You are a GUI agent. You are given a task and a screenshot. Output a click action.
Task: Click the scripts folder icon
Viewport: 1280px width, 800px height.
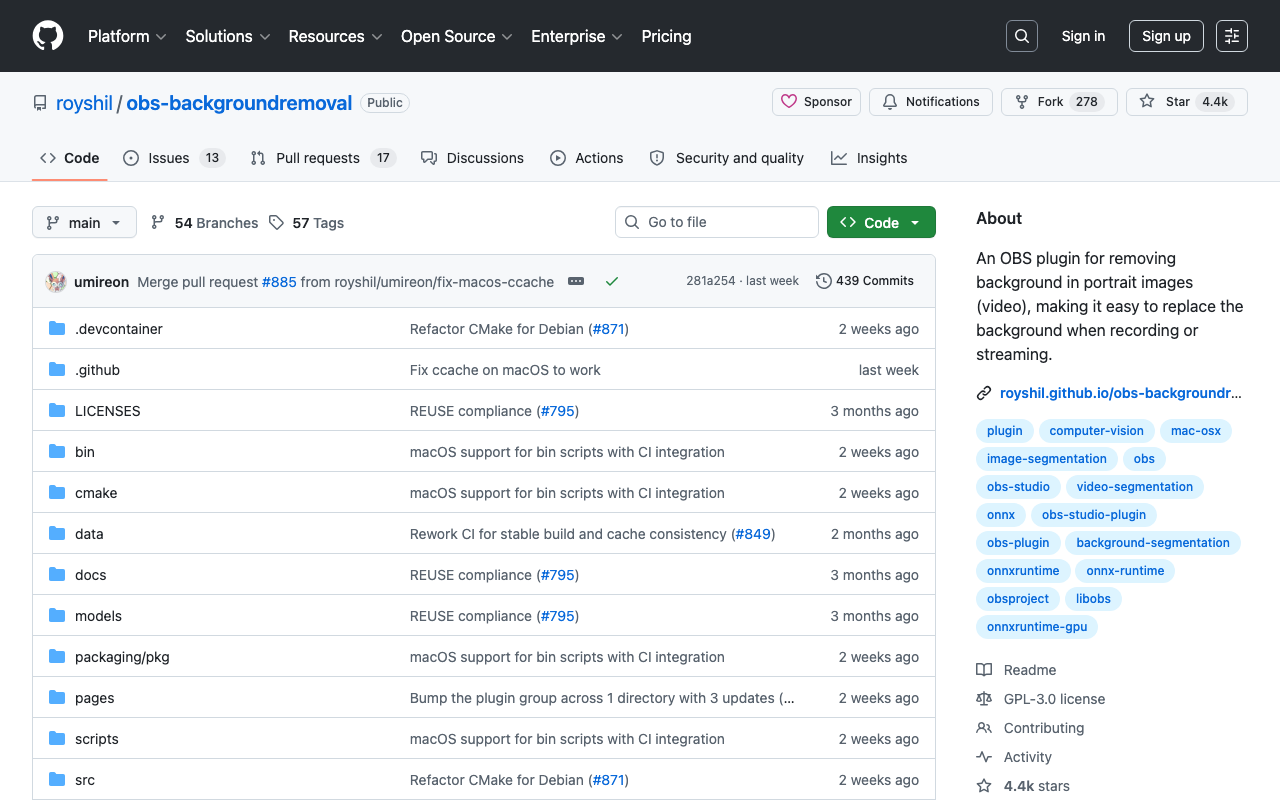tap(57, 739)
